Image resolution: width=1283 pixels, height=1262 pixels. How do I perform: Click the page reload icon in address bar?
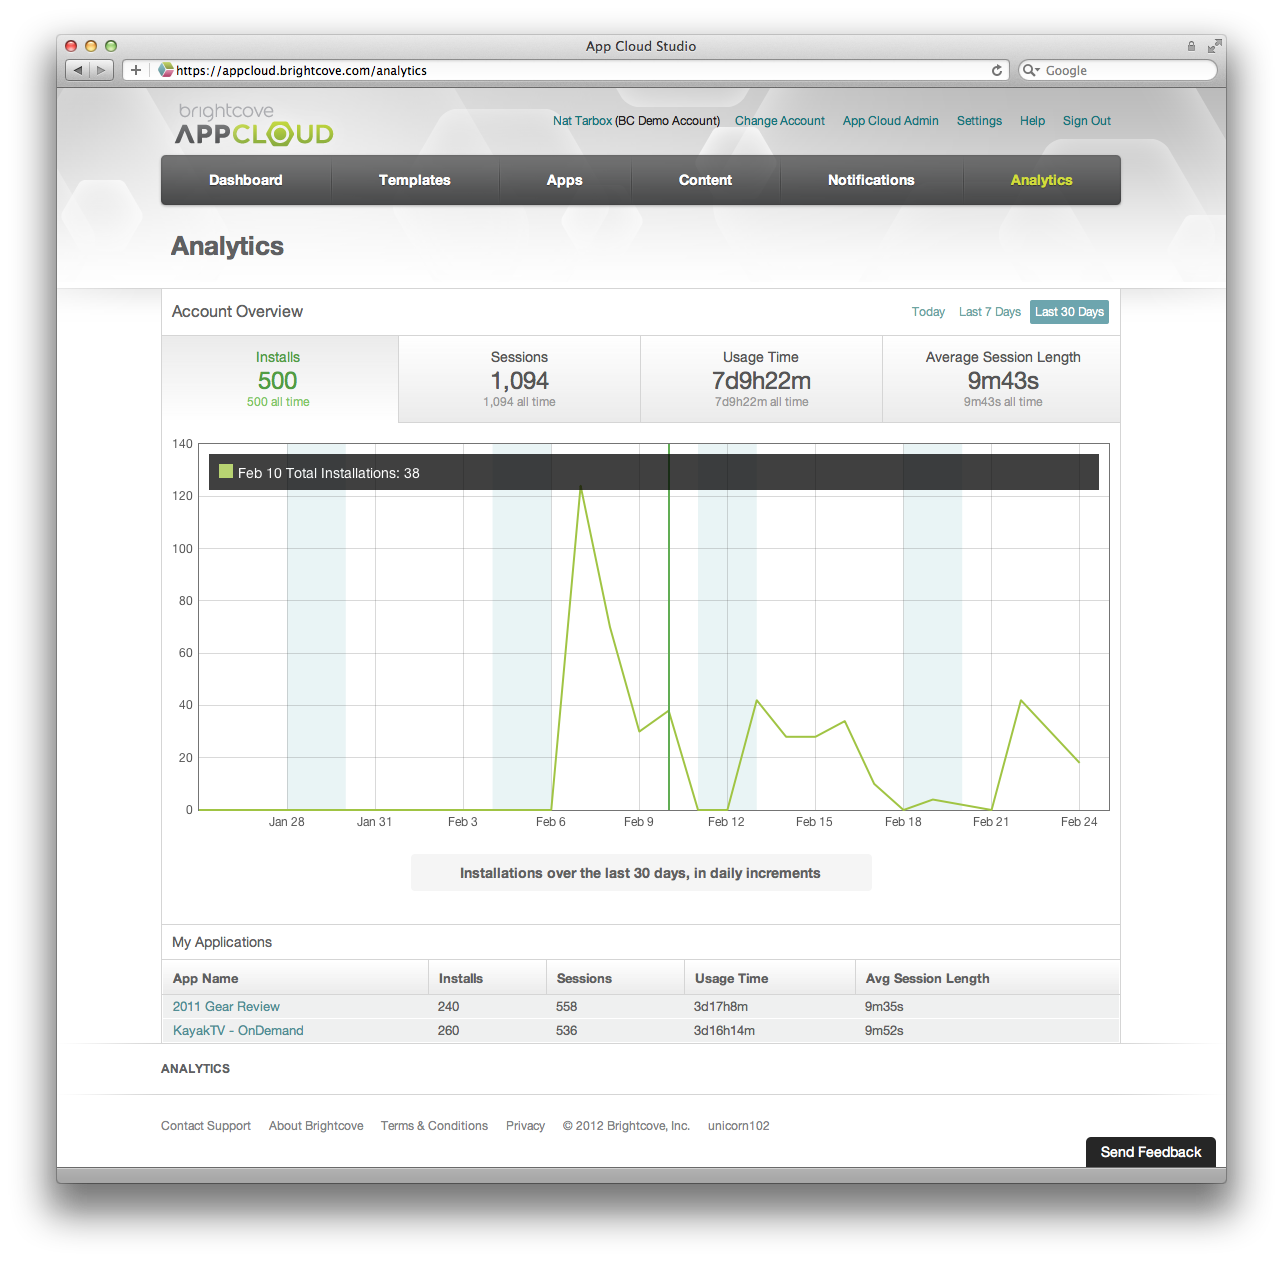997,70
